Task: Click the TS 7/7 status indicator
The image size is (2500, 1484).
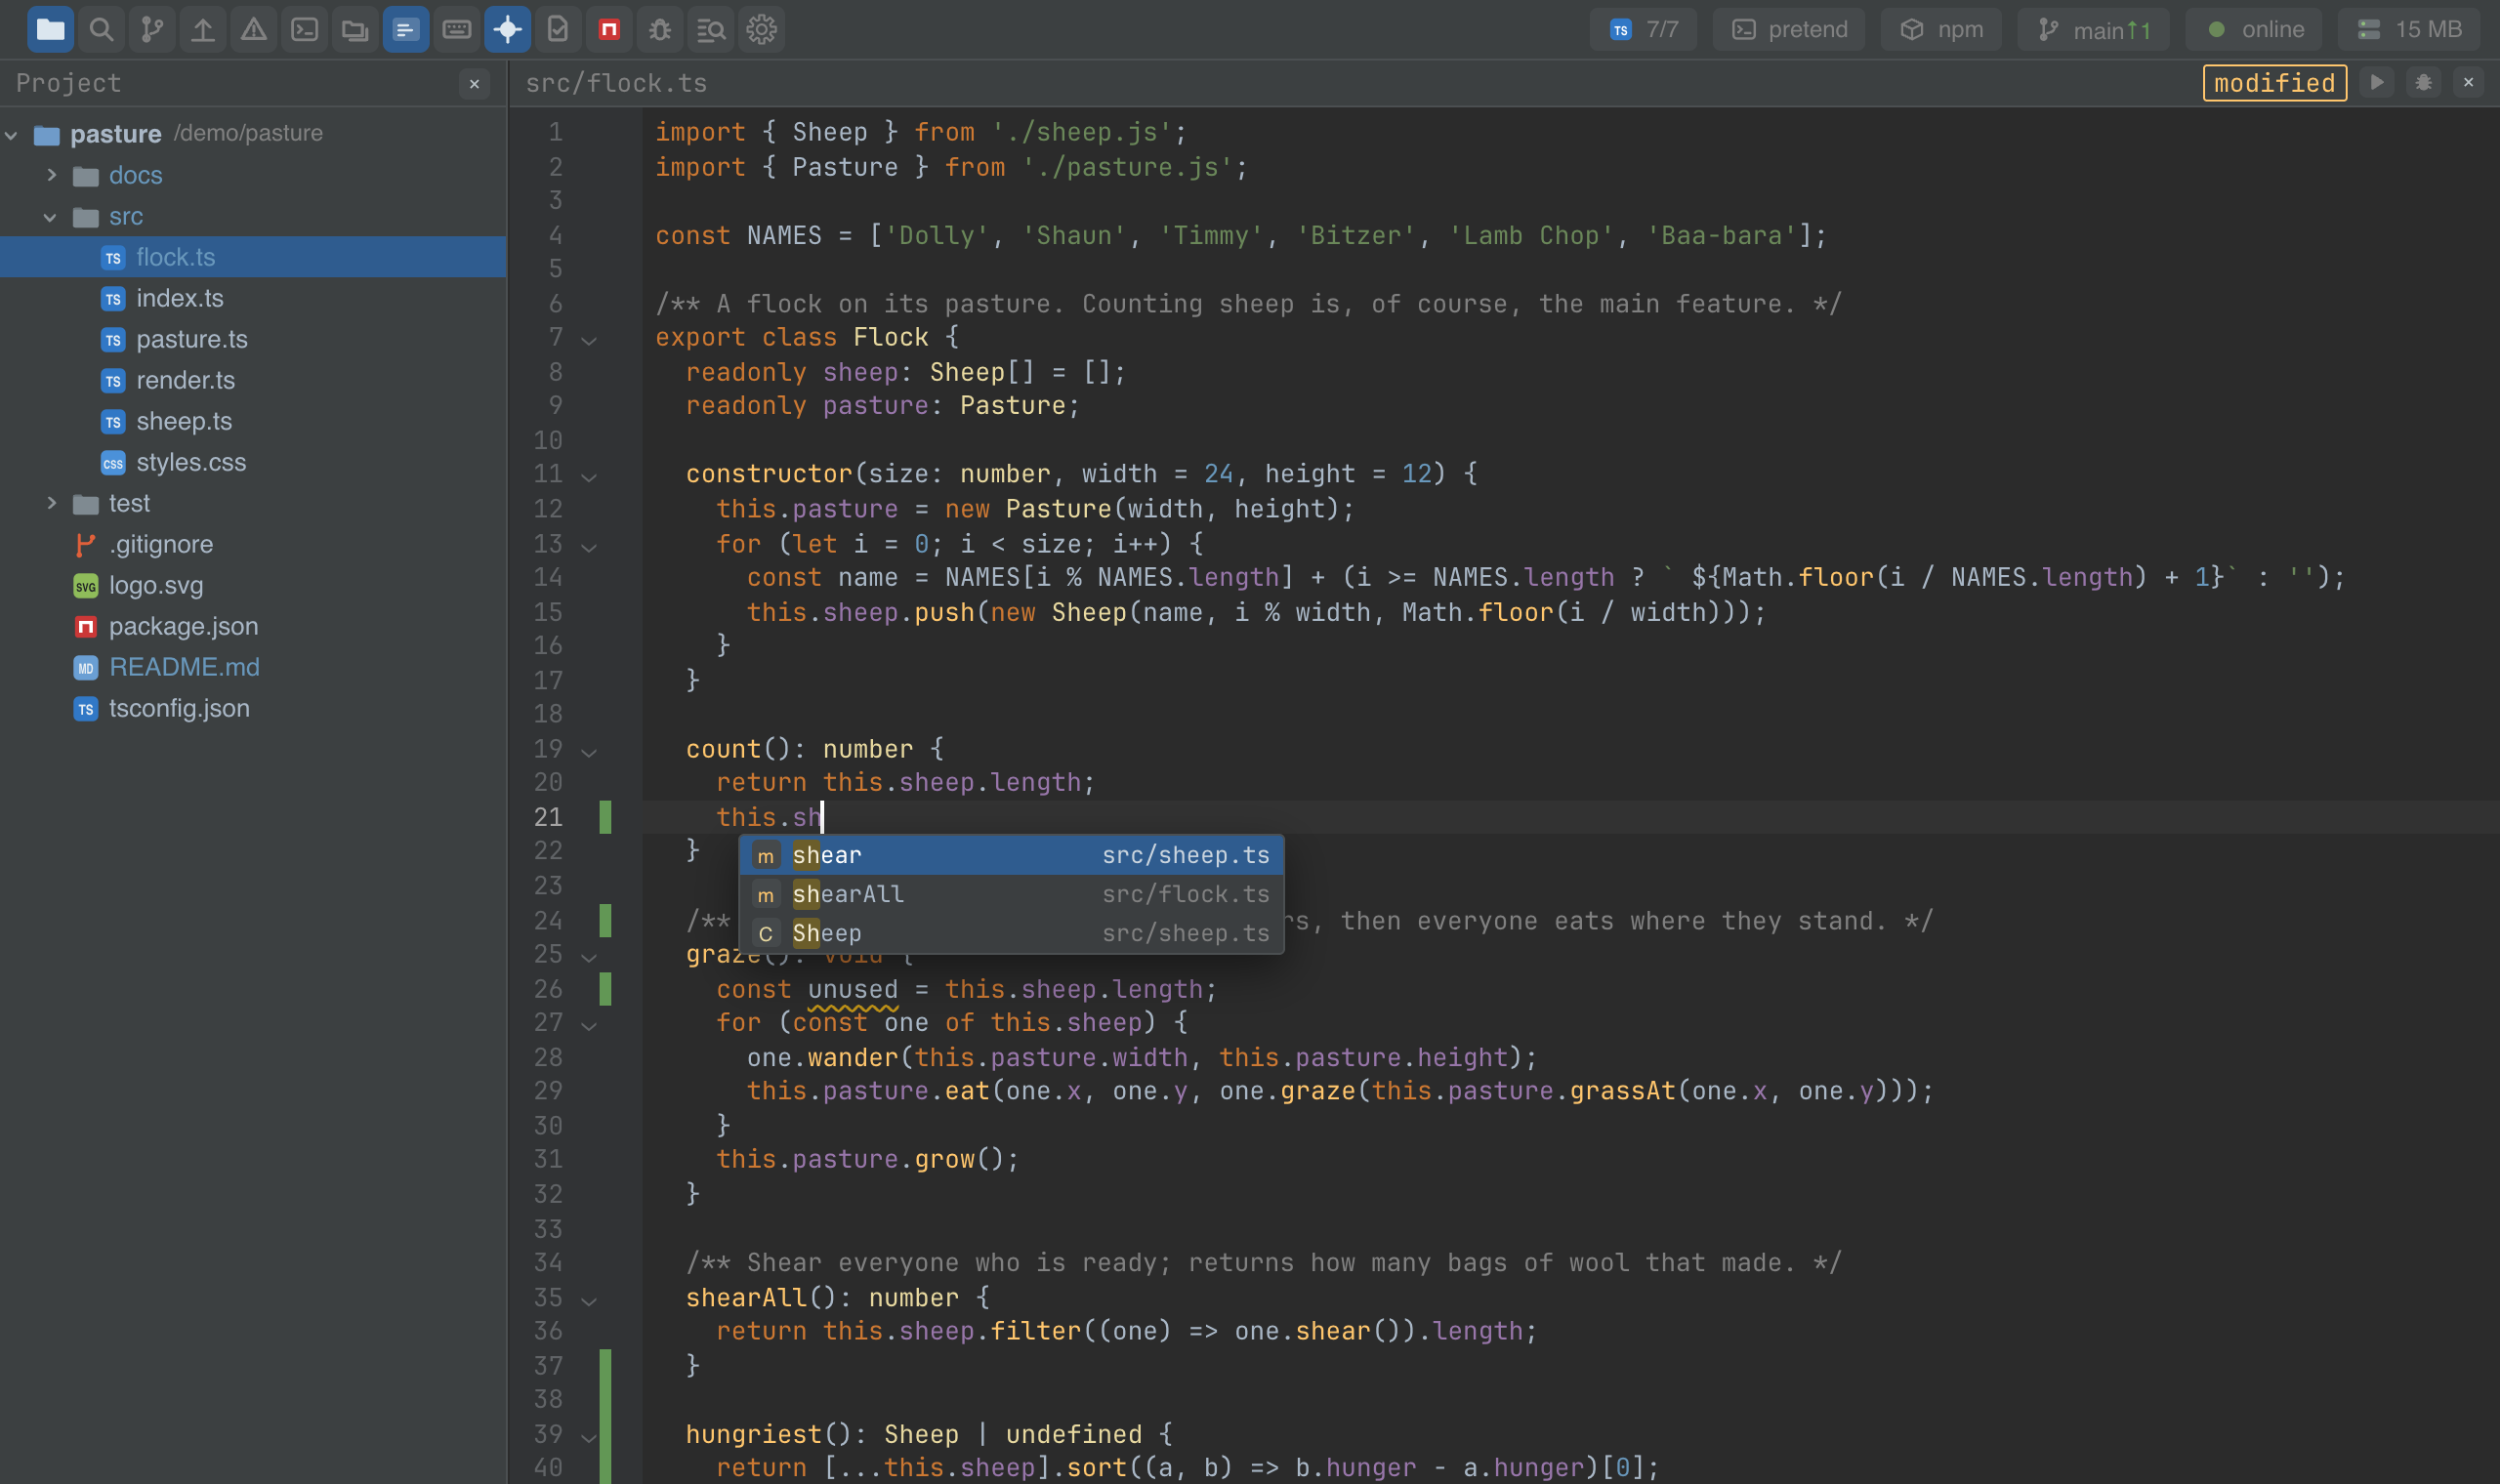Action: [x=1643, y=29]
